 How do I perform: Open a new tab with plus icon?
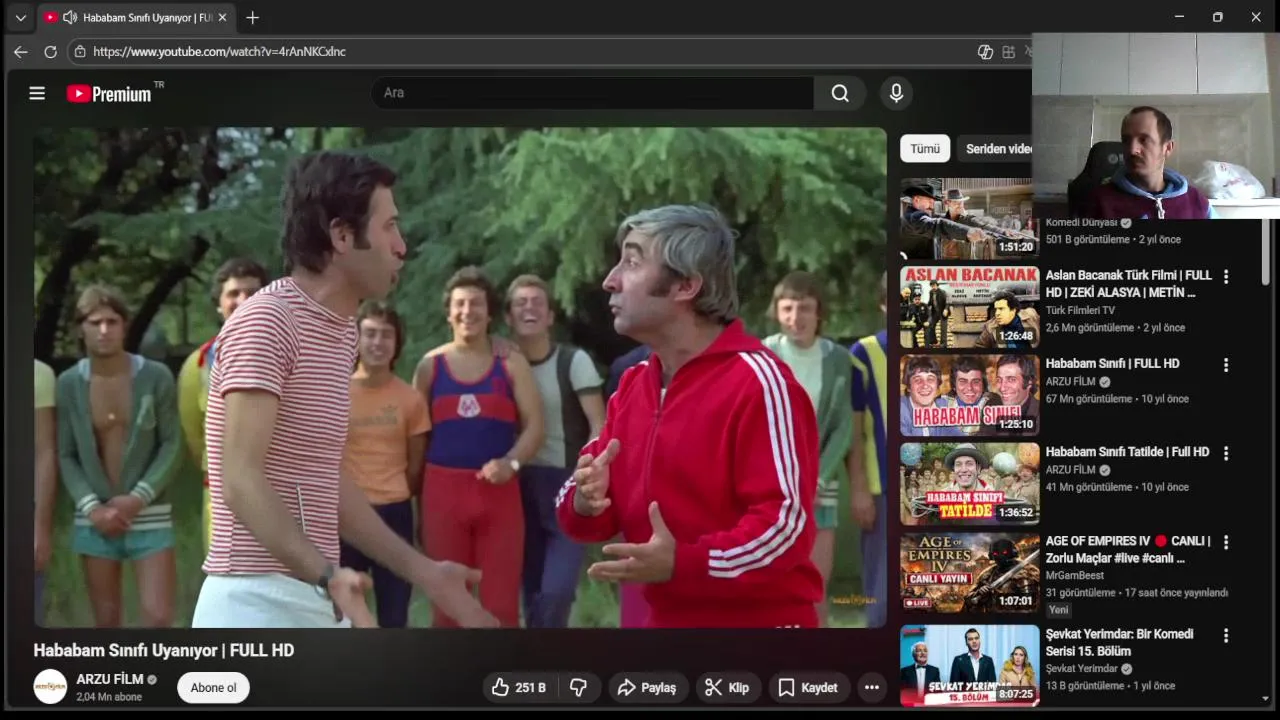[x=252, y=17]
